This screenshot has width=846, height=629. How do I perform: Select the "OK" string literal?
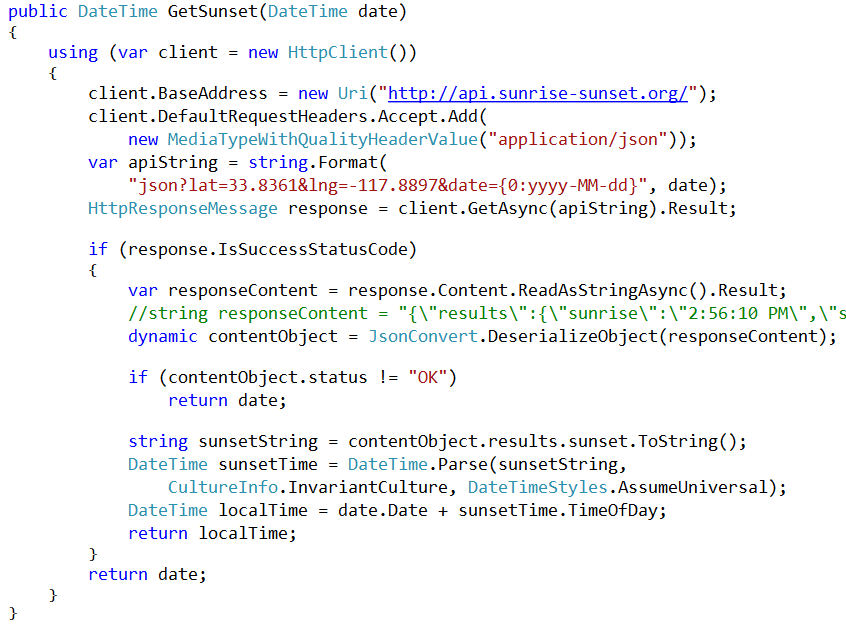pos(428,377)
